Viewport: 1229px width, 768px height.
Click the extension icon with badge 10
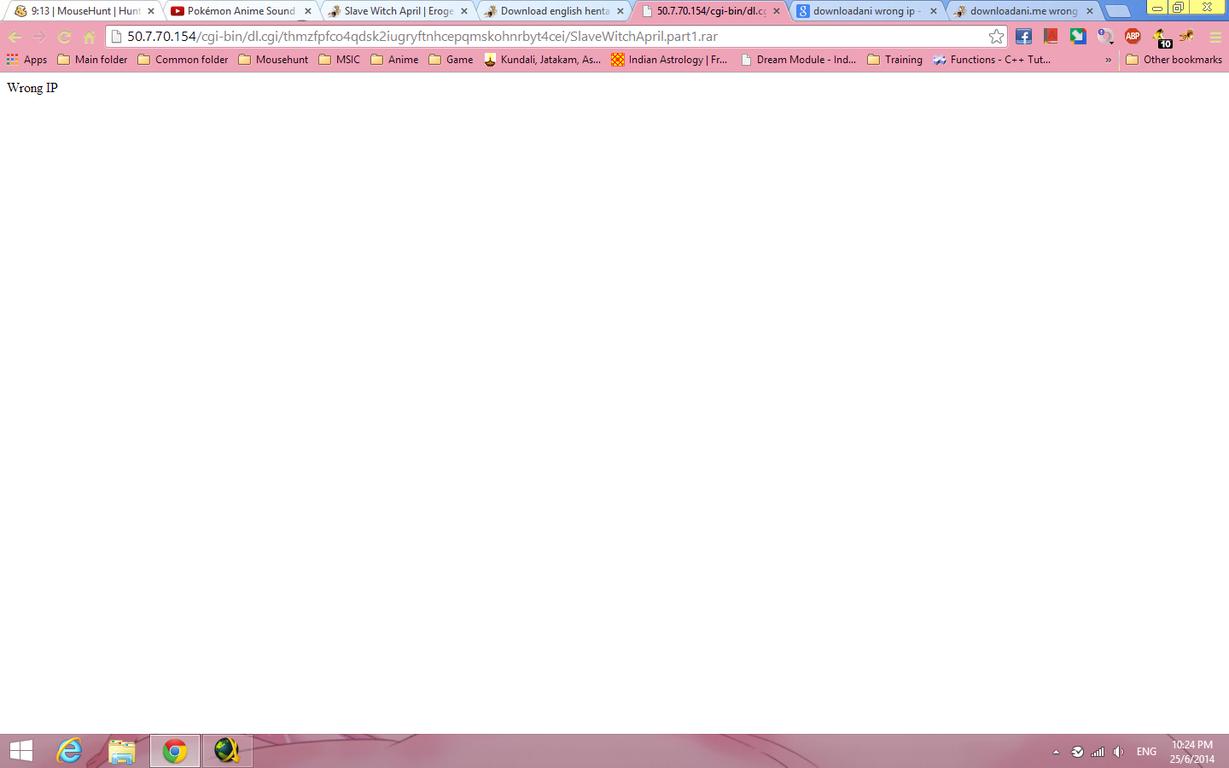(1161, 37)
